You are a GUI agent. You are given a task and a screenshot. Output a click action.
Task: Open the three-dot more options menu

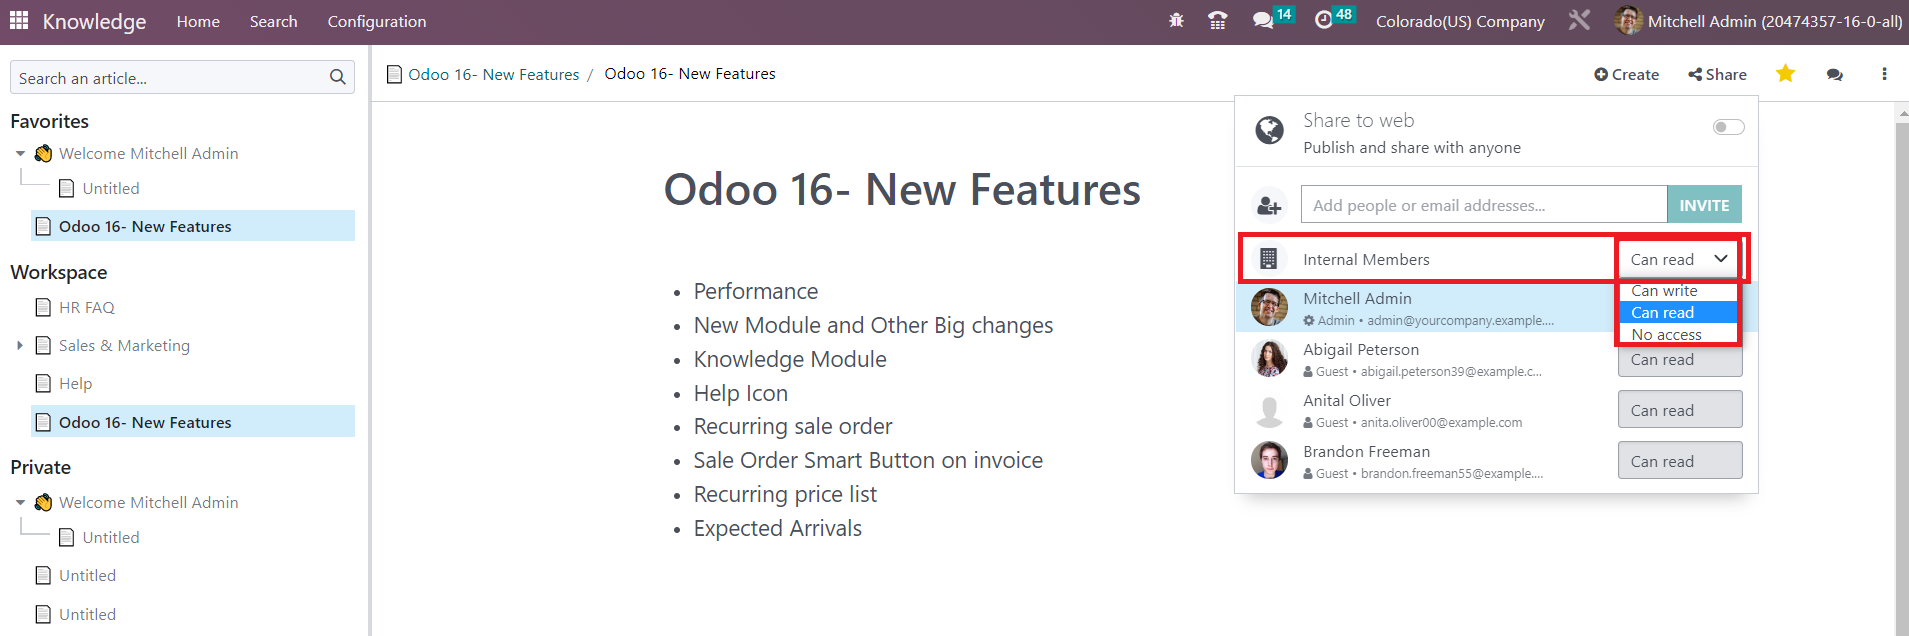pos(1884,74)
